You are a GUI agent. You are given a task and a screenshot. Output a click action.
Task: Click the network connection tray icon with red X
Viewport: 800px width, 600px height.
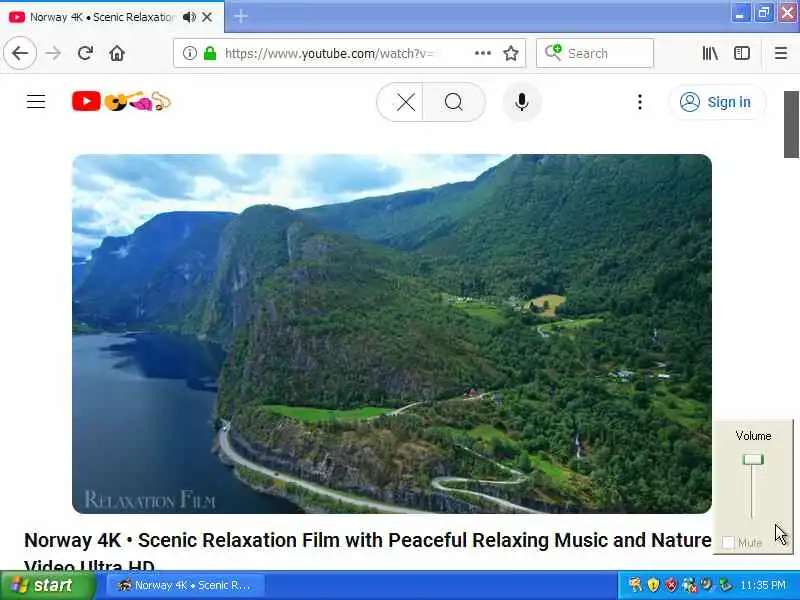689,585
